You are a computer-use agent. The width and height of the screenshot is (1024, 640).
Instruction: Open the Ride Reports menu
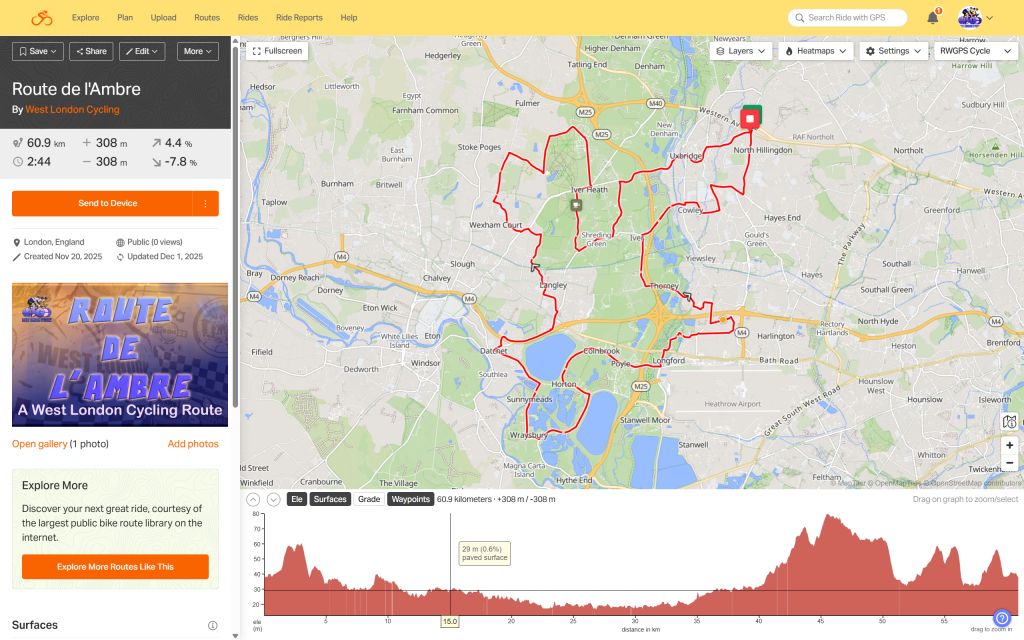299,18
